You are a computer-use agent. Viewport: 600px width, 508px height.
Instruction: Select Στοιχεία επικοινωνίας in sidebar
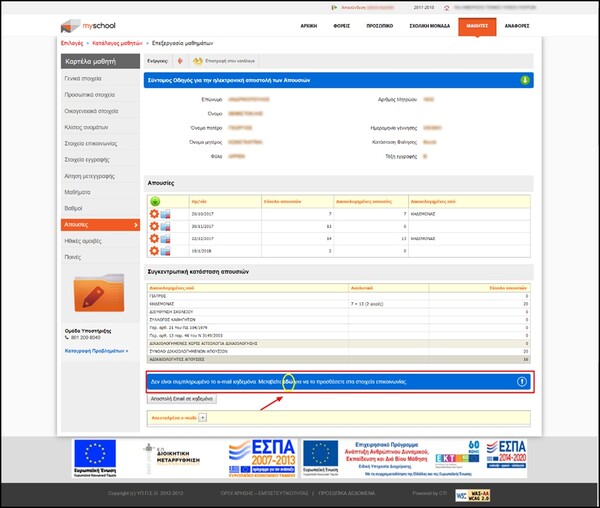coord(91,157)
